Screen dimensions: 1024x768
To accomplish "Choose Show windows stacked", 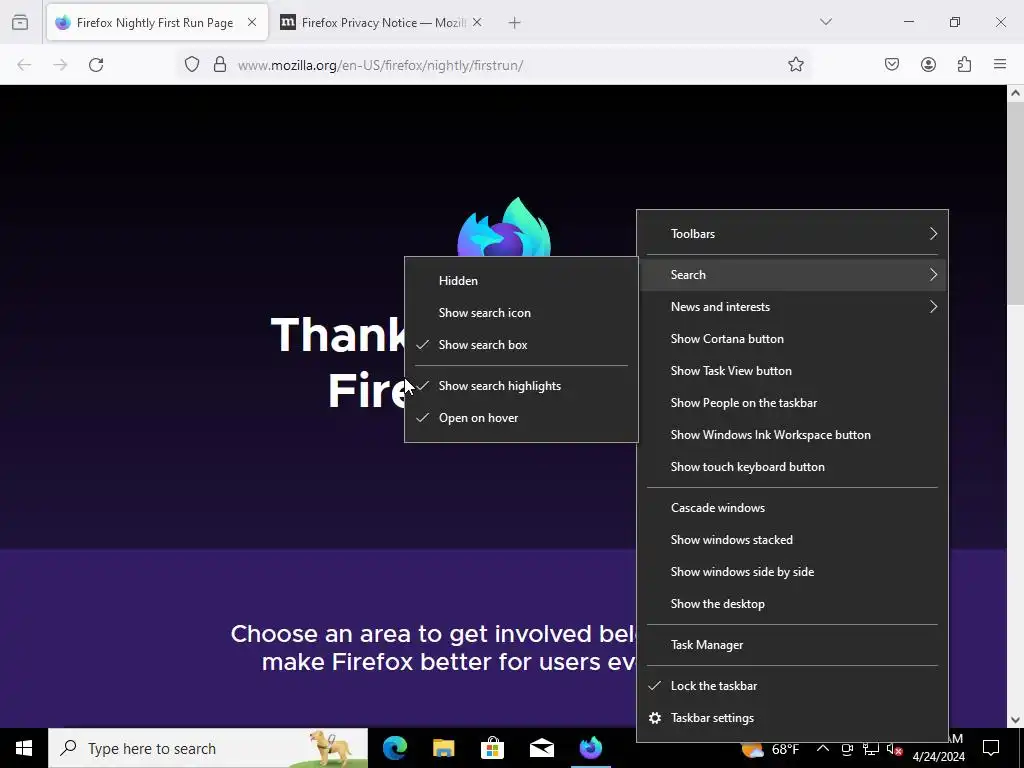I will point(792,540).
